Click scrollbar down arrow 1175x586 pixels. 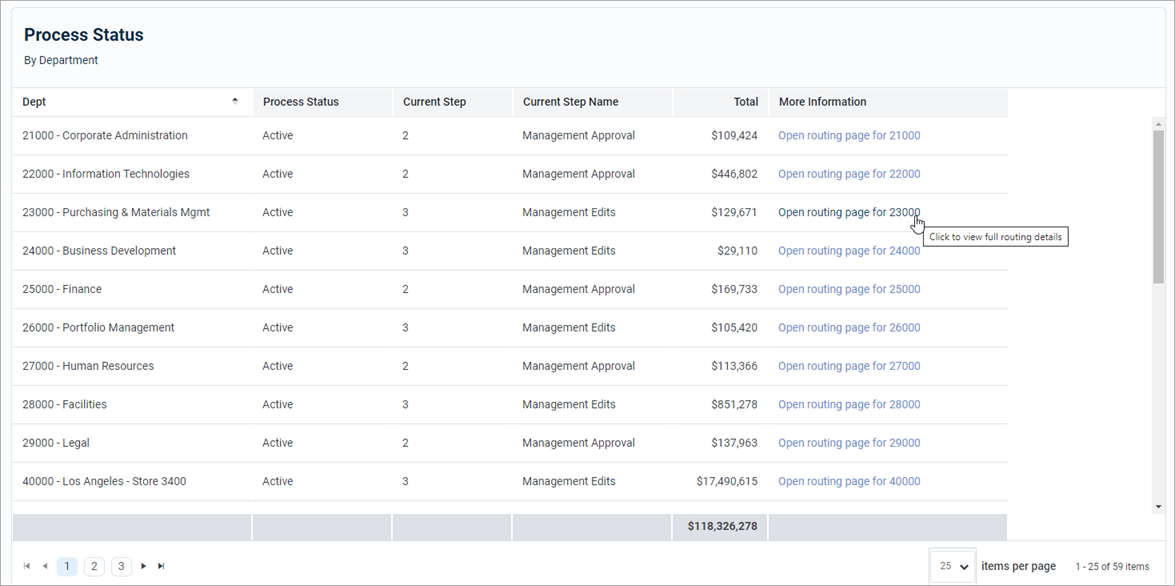pyautogui.click(x=1158, y=507)
